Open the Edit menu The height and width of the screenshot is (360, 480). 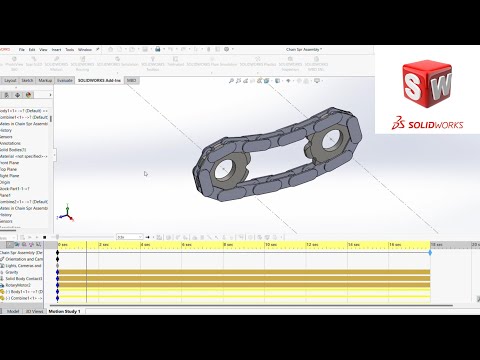[x=32, y=50]
